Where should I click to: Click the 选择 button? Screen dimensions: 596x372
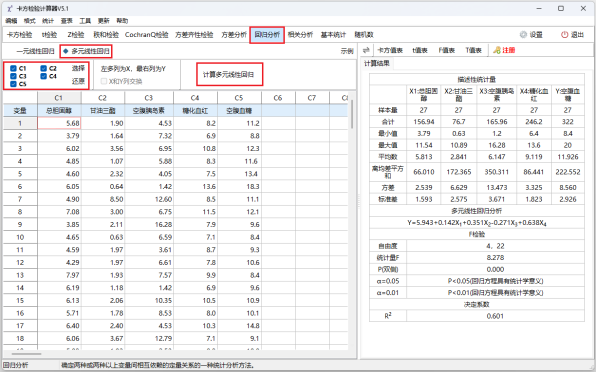point(78,68)
